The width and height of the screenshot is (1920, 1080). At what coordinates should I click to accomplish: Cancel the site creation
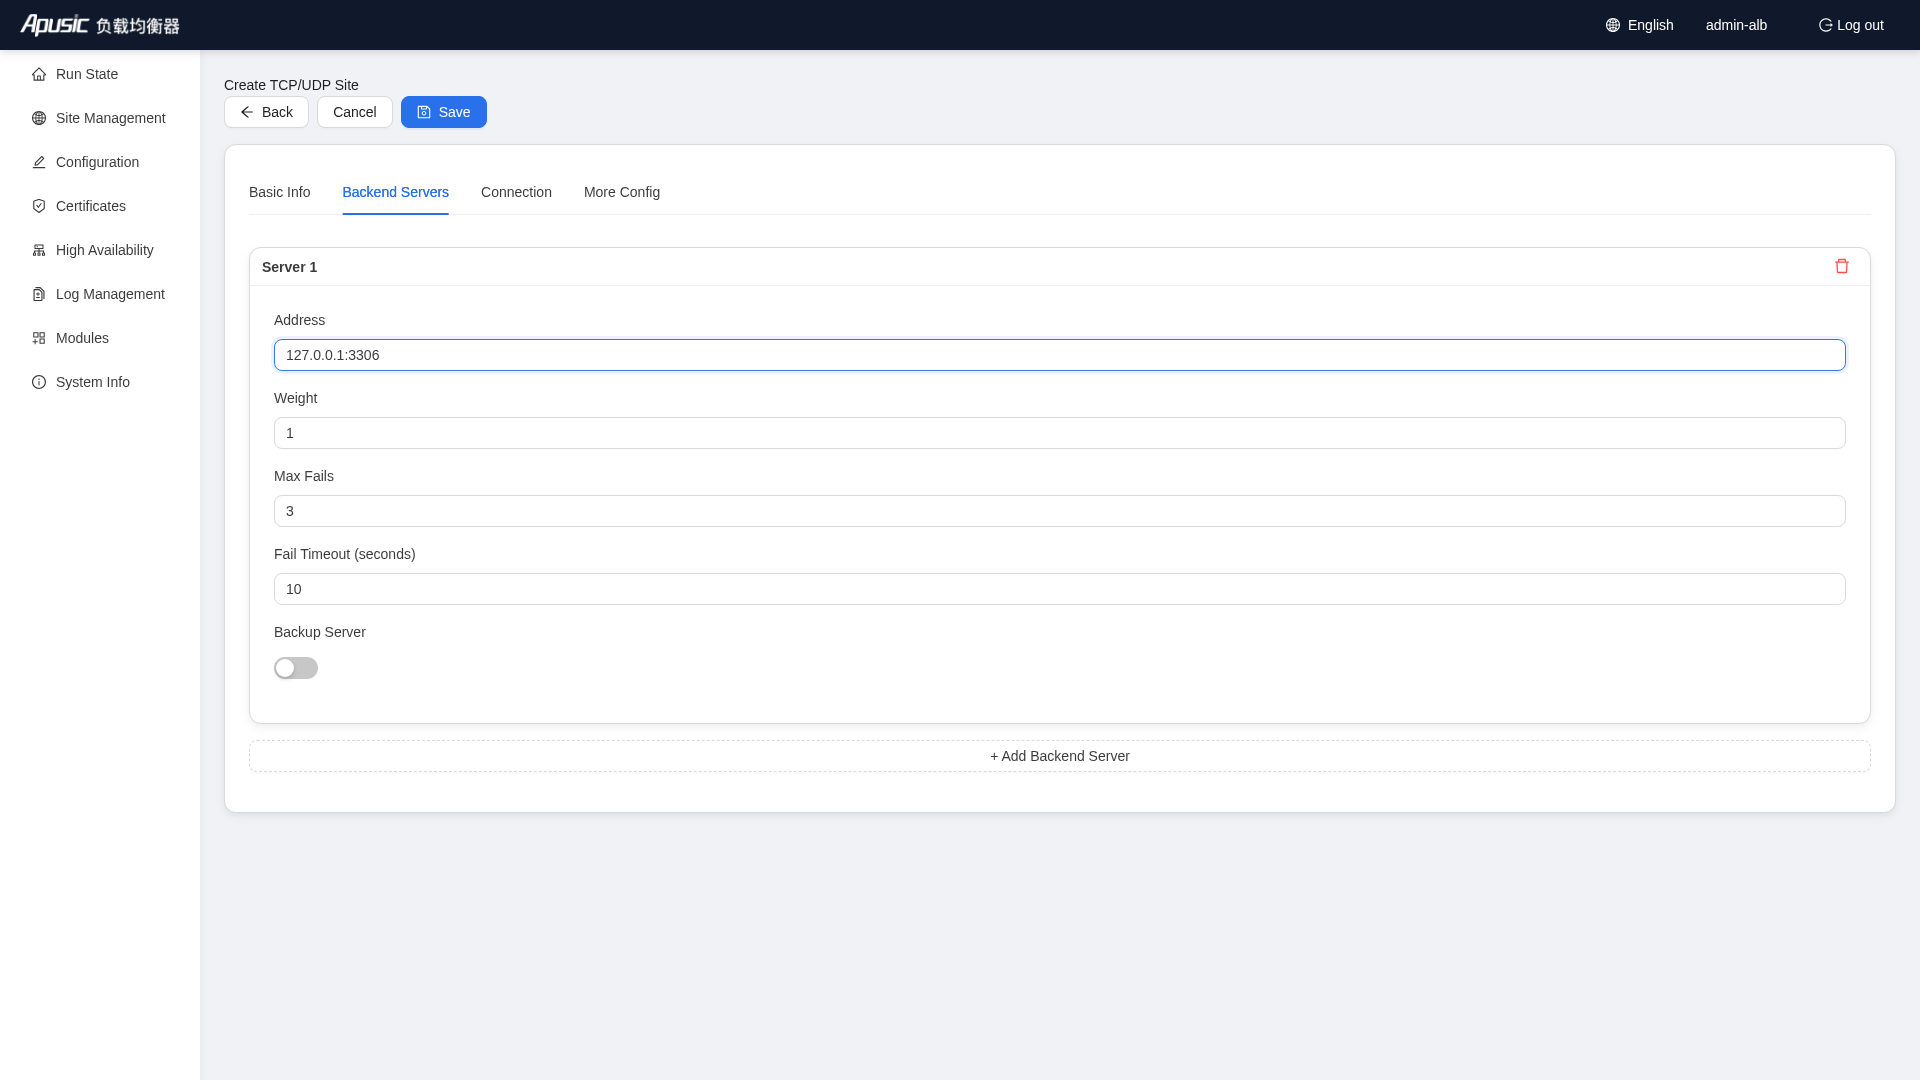(x=355, y=112)
